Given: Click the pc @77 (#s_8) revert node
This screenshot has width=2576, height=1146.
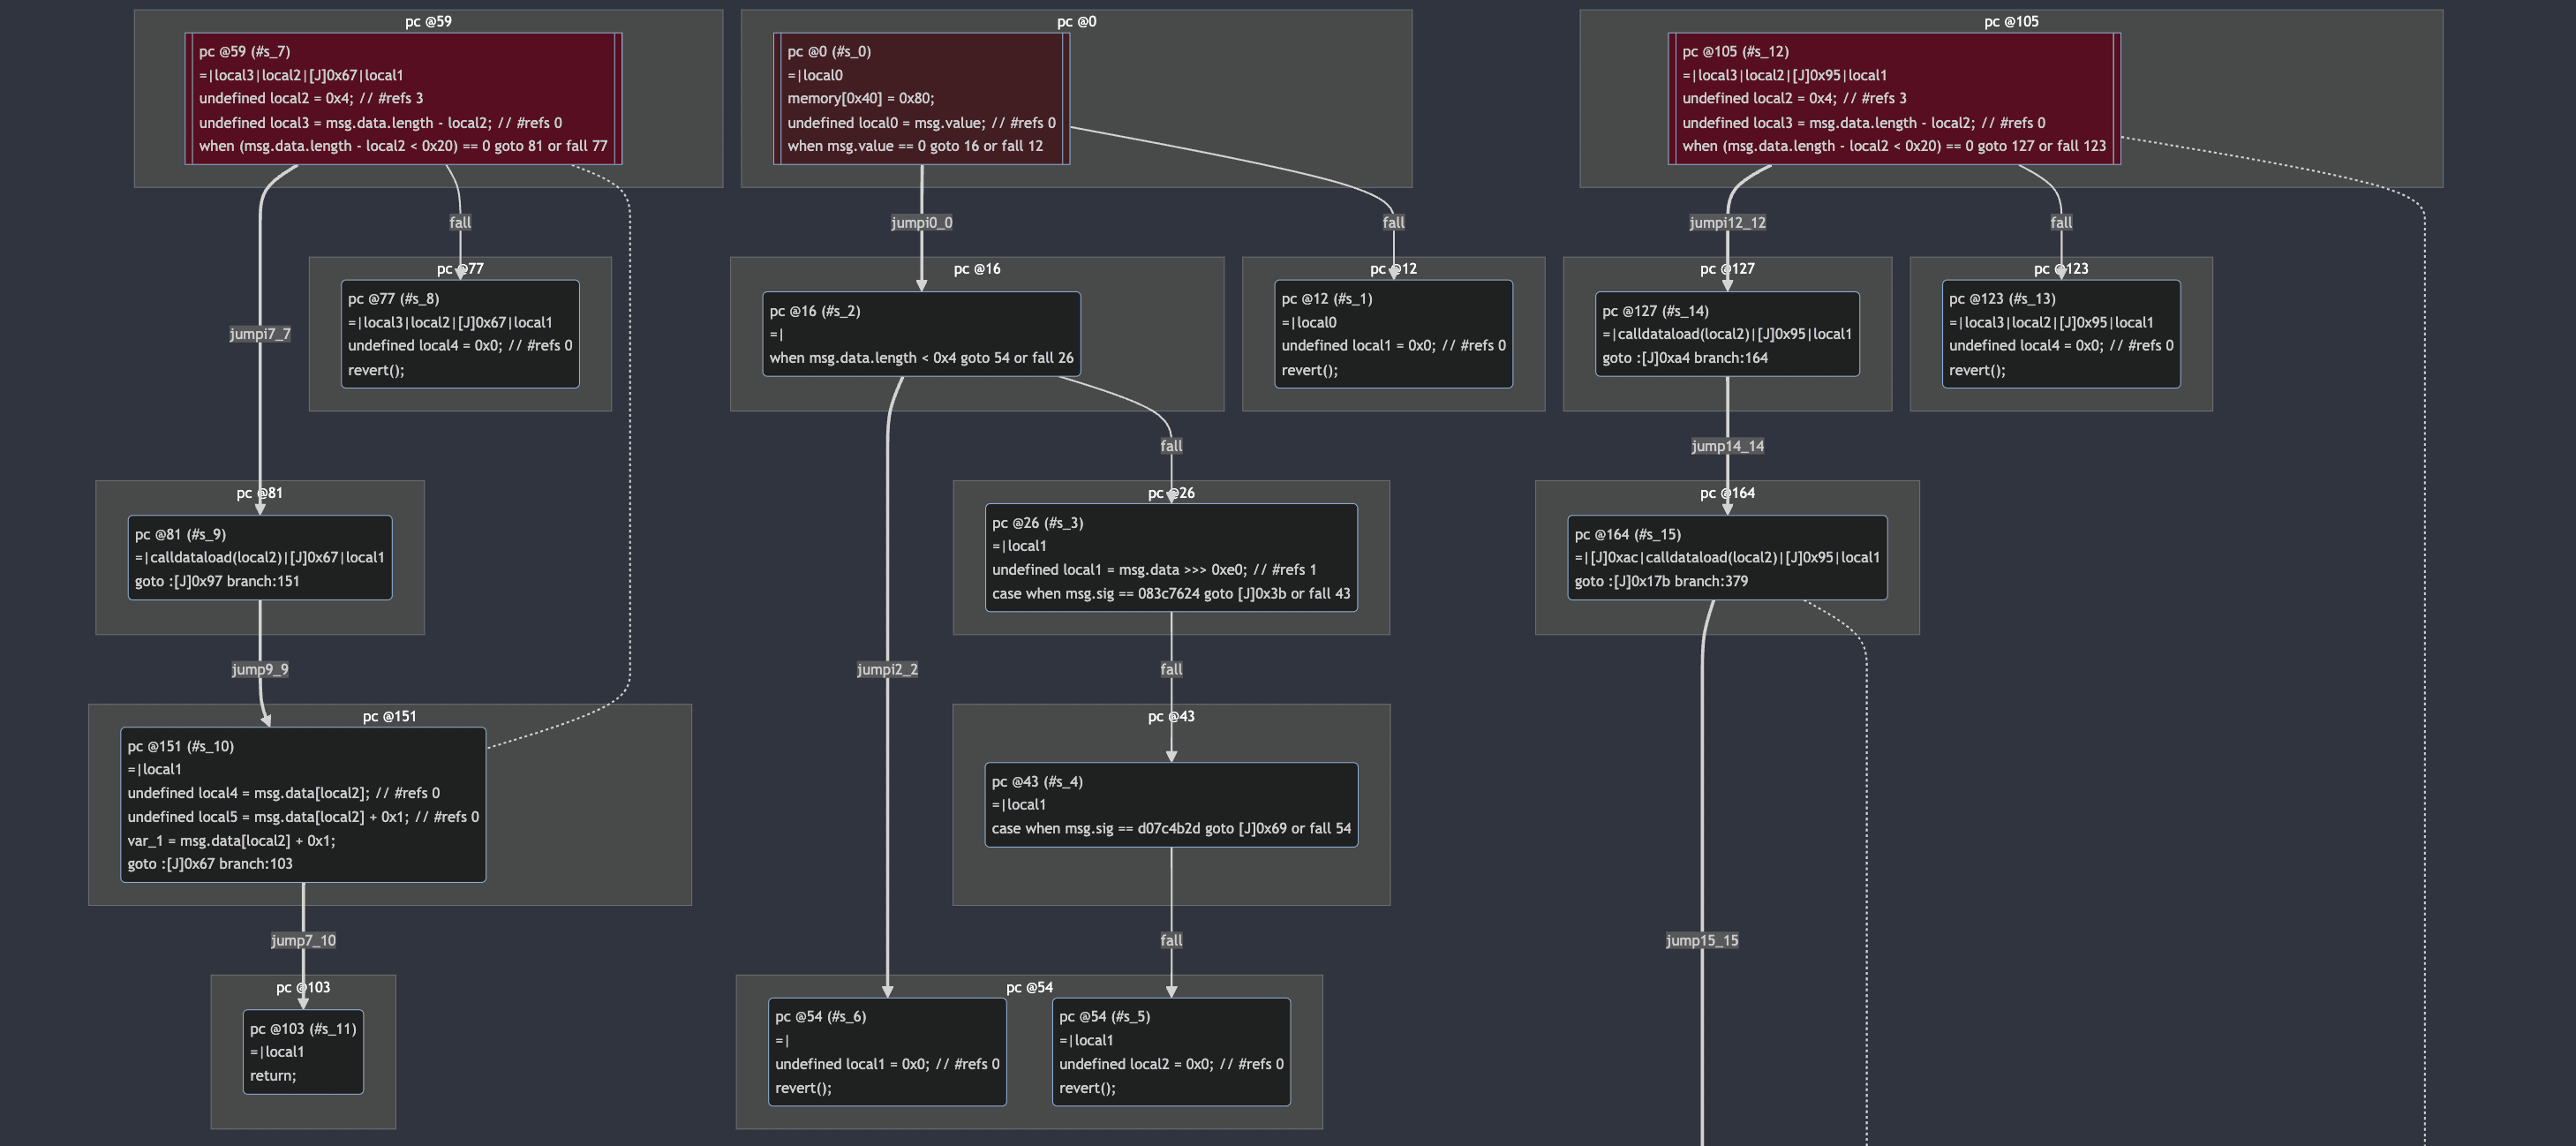Looking at the screenshot, I should (460, 334).
